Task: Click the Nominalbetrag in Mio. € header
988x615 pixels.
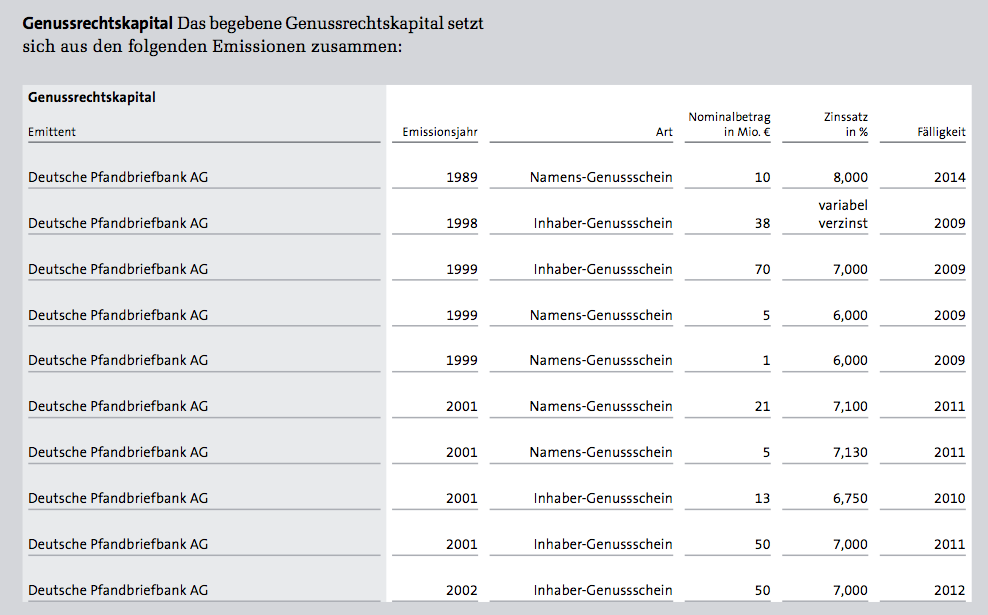Action: 729,125
